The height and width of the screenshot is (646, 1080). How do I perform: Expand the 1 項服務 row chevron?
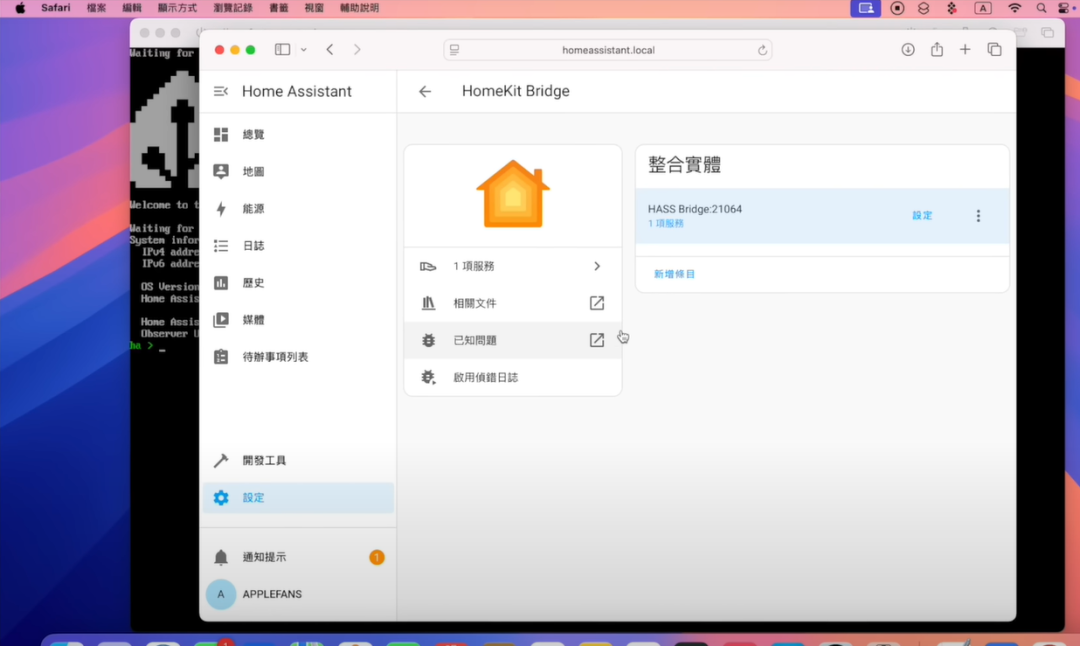tap(597, 266)
